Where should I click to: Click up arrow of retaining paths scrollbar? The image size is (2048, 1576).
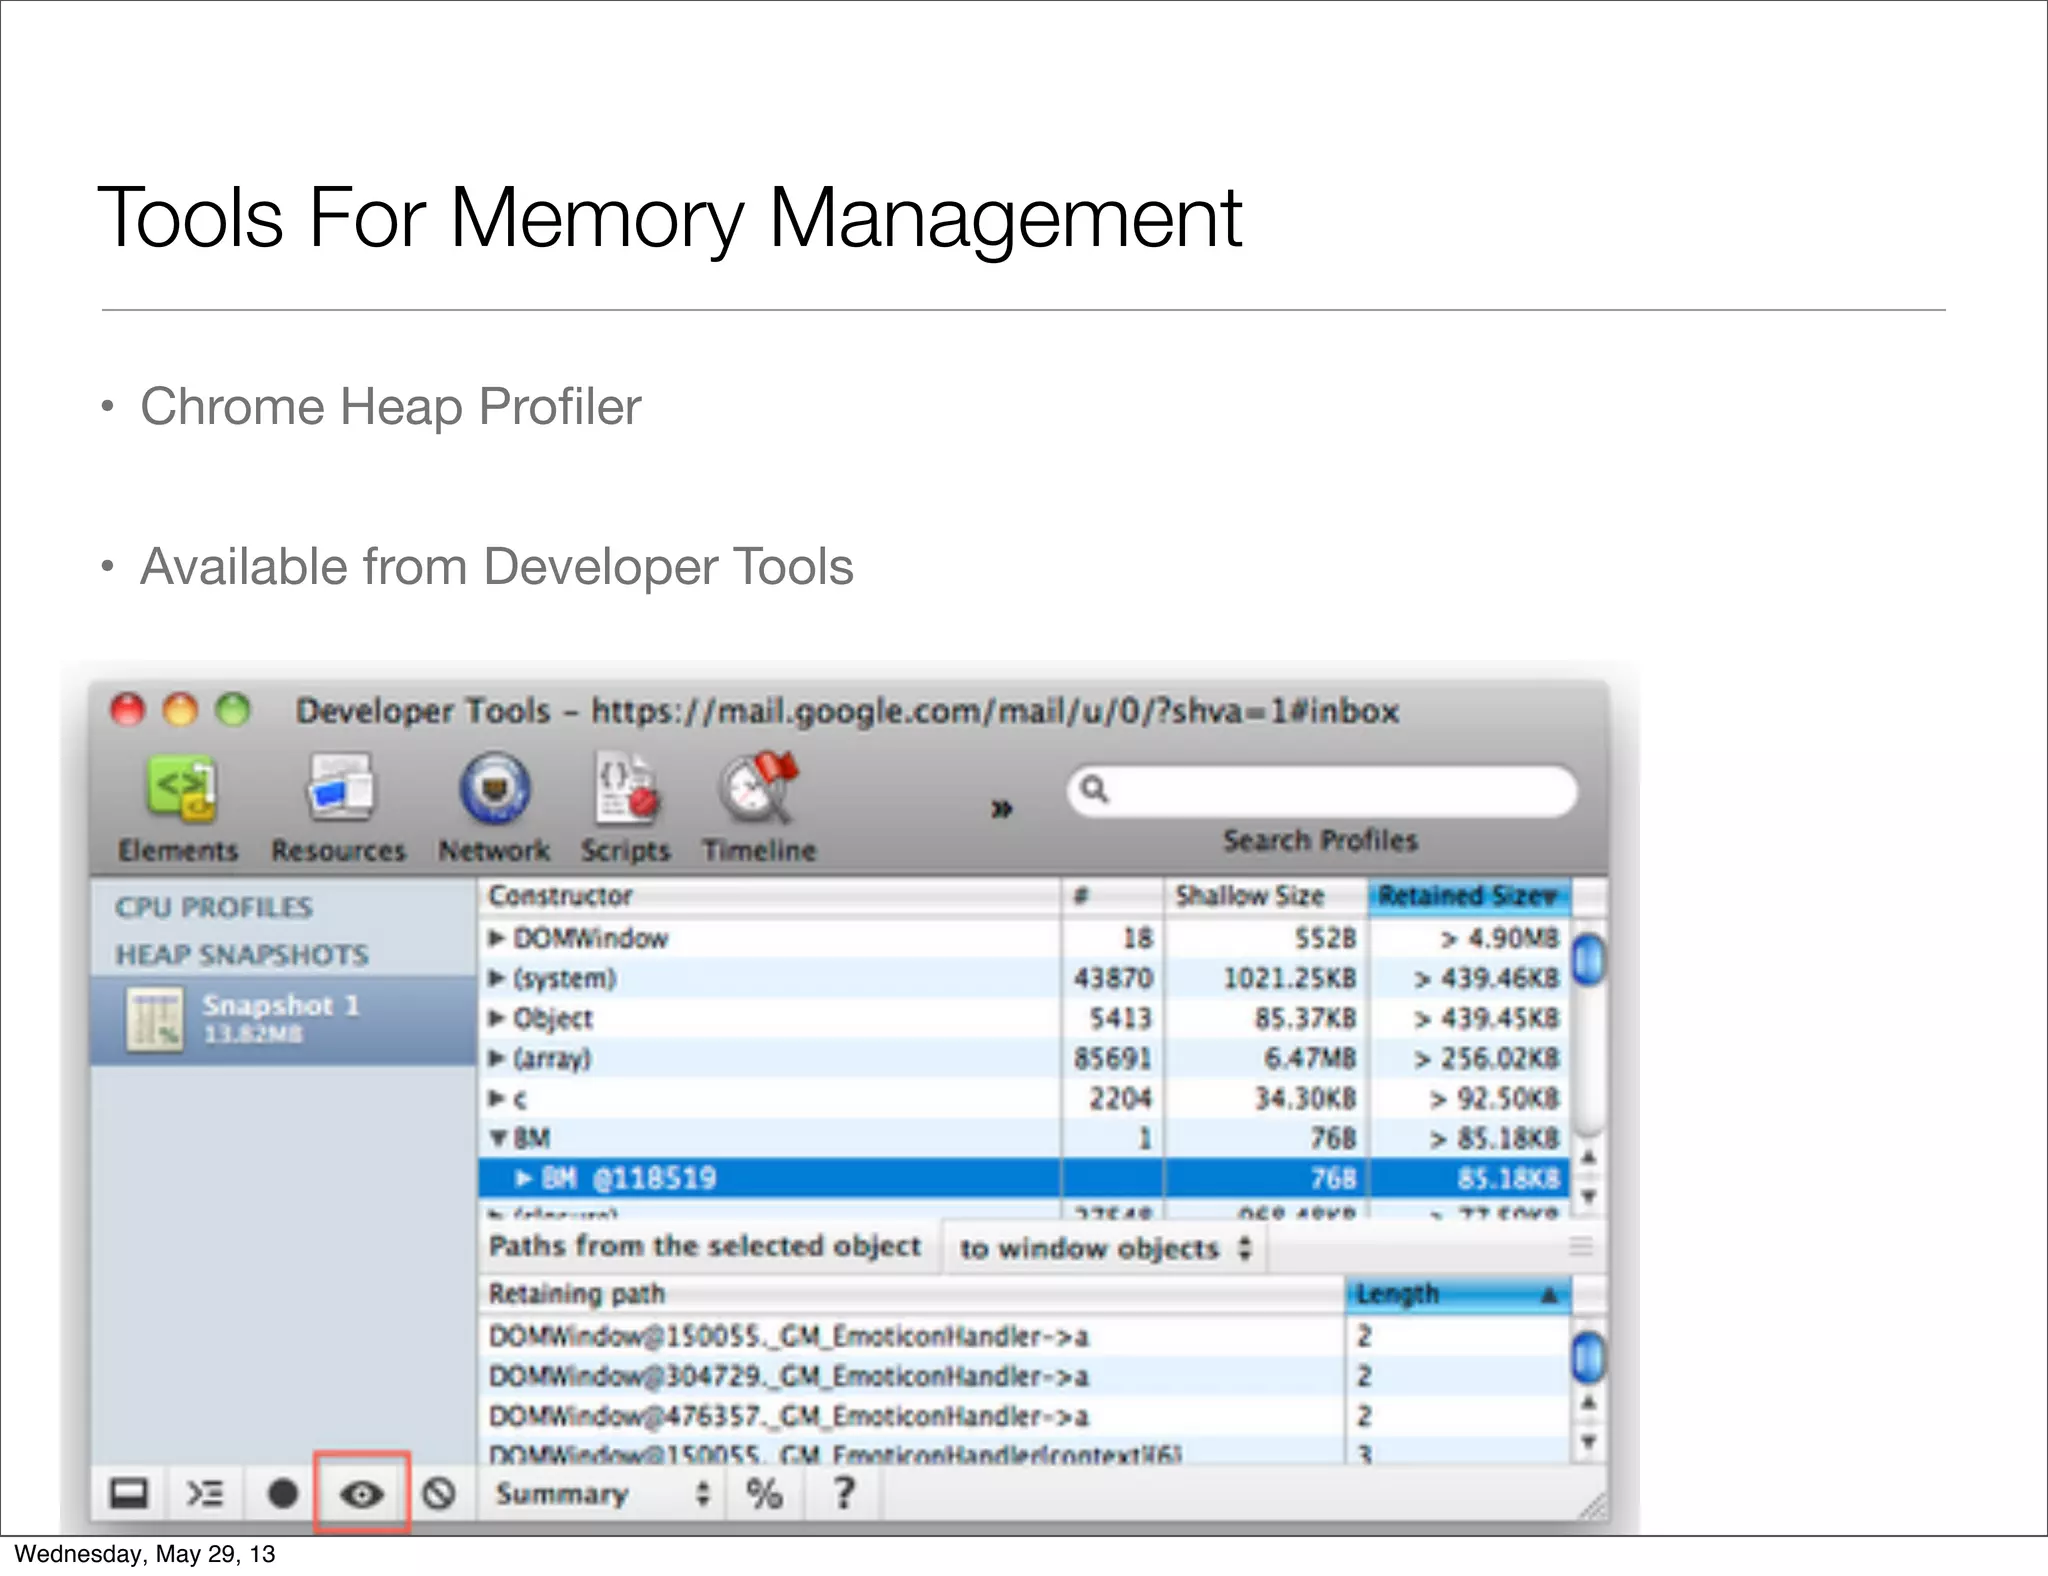tap(1588, 1402)
